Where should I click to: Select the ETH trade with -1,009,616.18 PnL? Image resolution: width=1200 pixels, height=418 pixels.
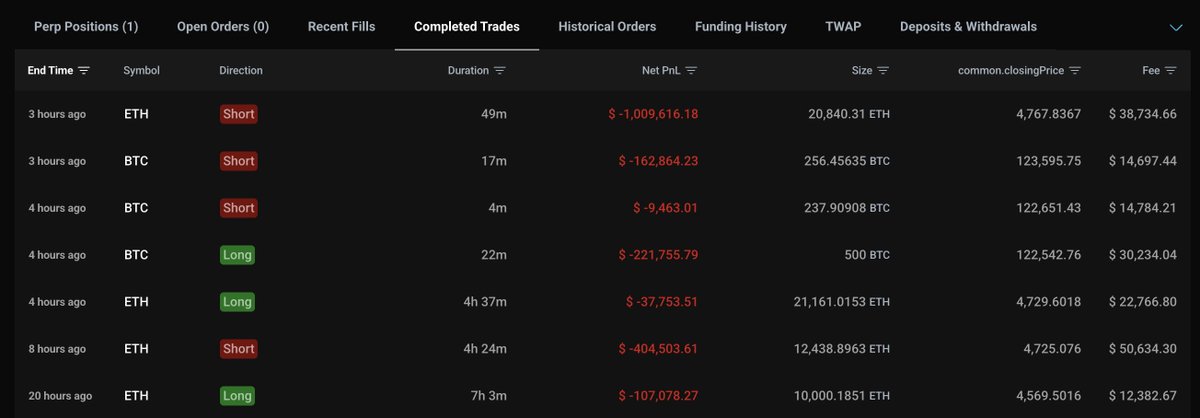point(600,114)
